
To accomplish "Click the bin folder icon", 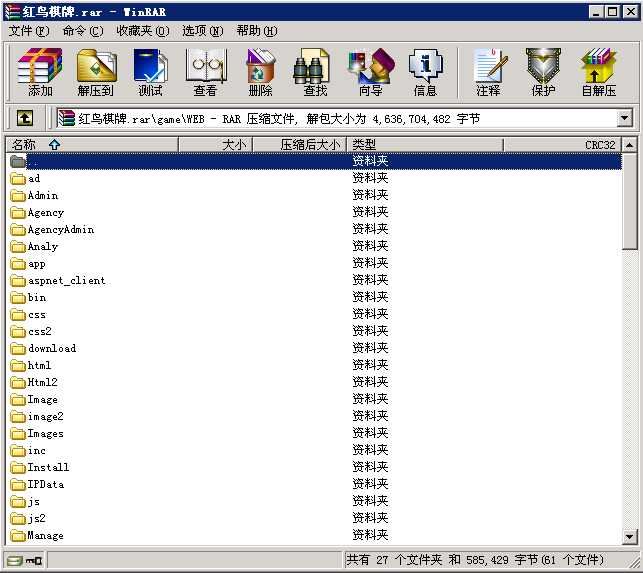I will (x=18, y=298).
